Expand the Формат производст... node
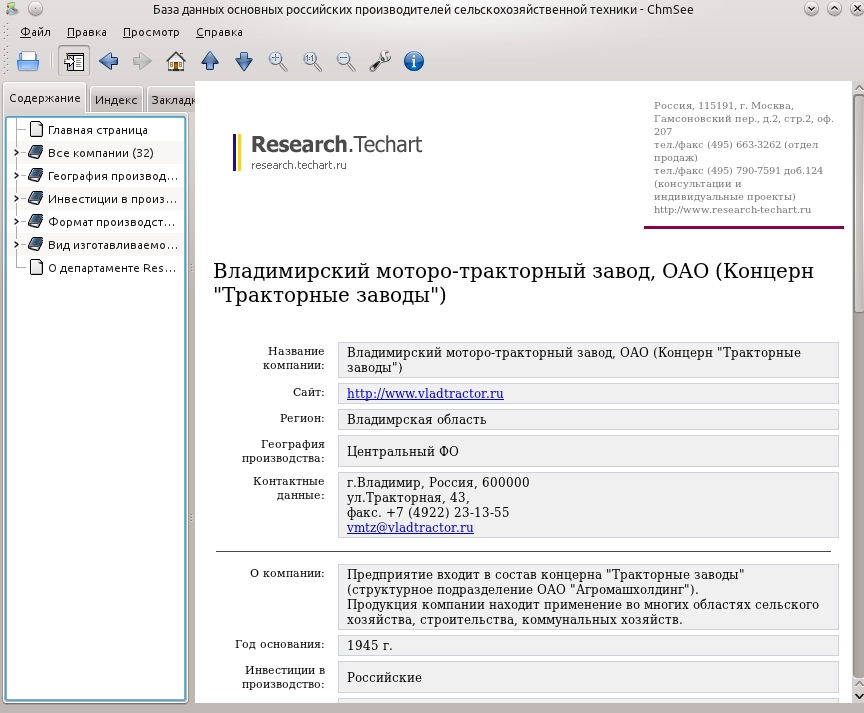This screenshot has height=713, width=864. point(16,222)
